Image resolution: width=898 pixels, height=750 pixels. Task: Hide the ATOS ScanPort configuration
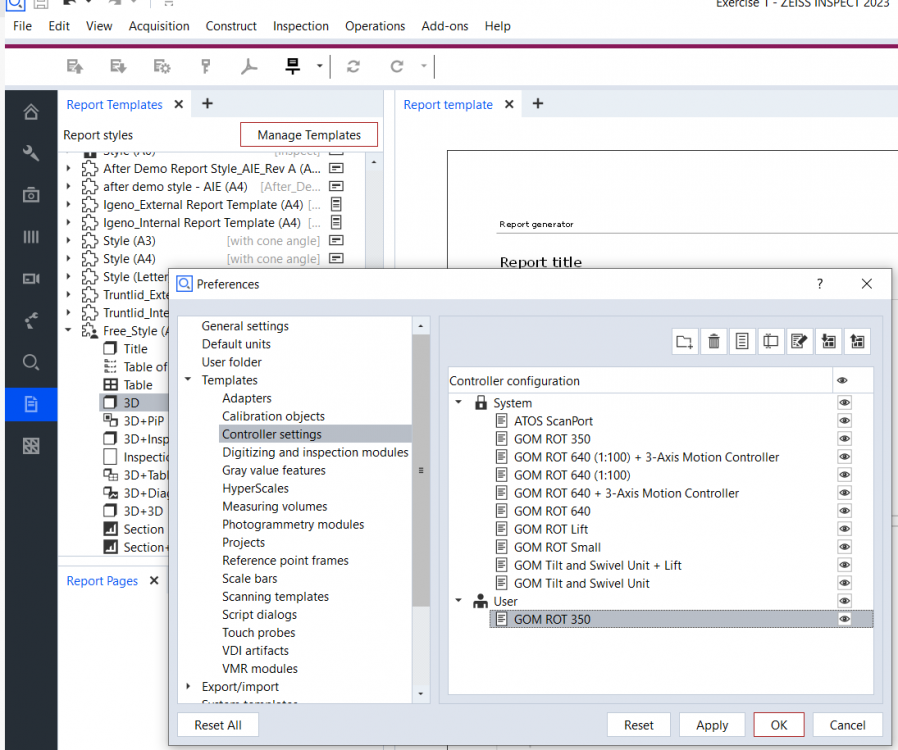point(844,421)
